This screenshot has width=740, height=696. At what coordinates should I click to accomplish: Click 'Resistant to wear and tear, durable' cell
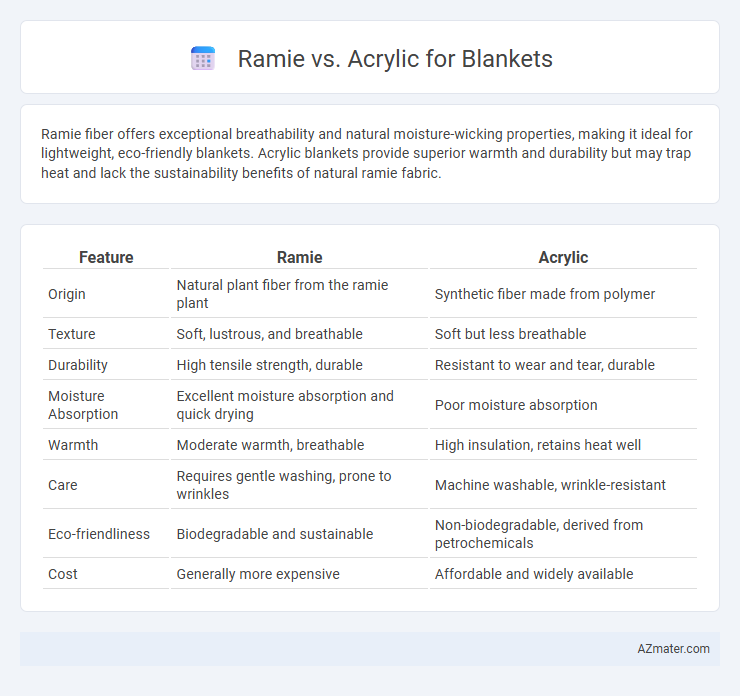coord(563,365)
